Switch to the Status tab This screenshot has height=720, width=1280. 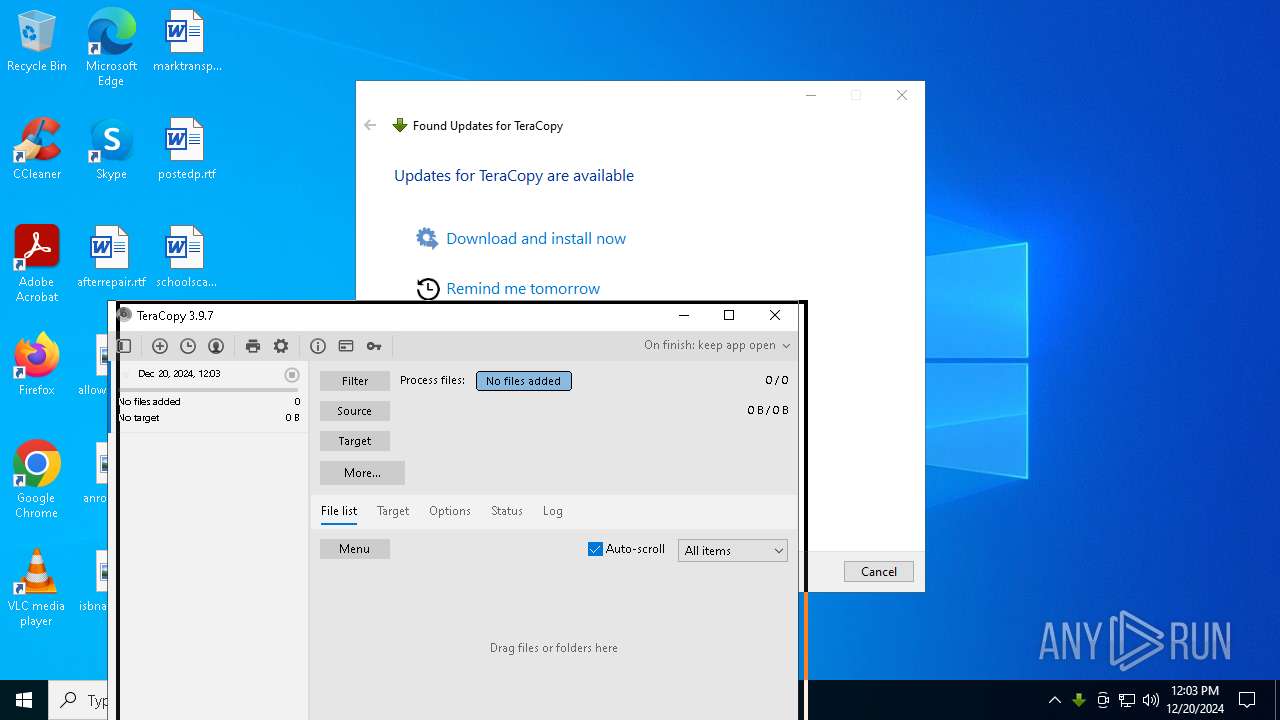[507, 511]
